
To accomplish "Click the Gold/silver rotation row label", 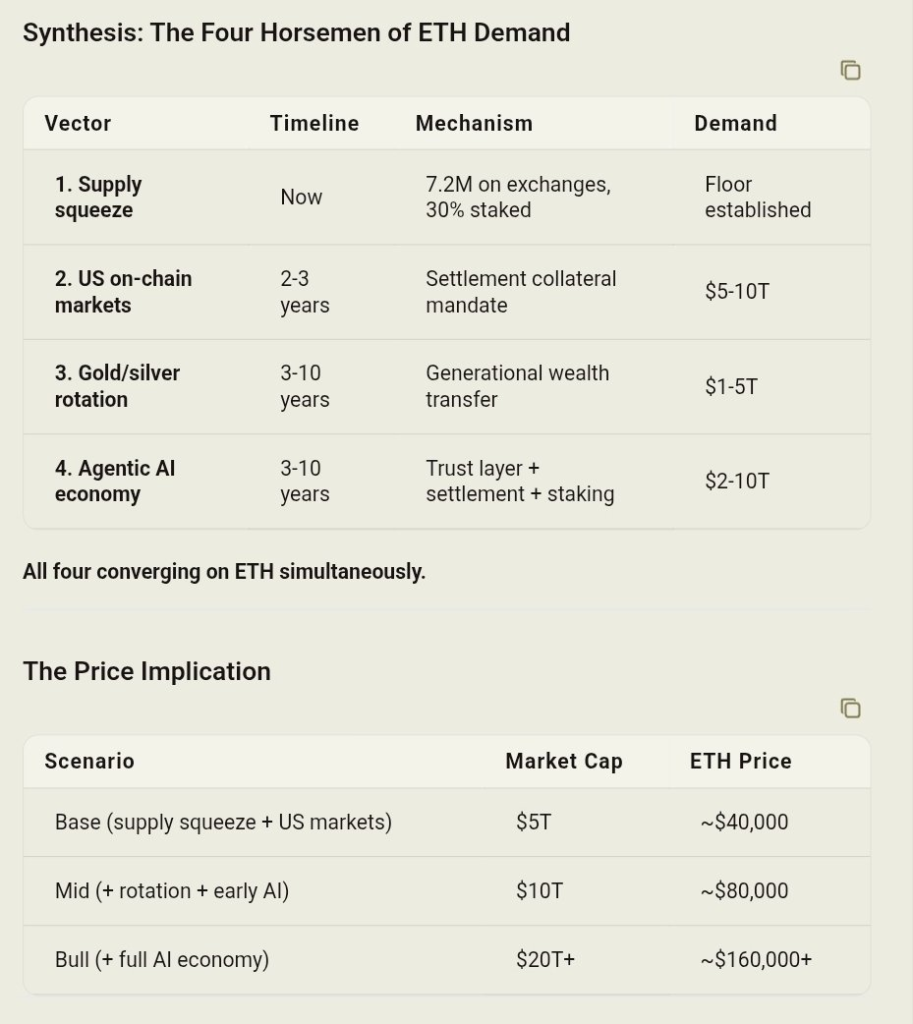I will point(117,386).
